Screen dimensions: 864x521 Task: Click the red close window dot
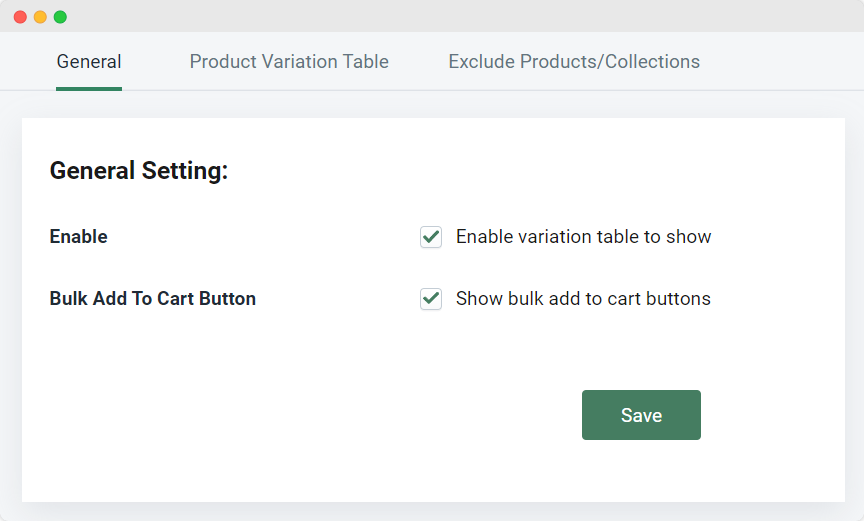click(x=20, y=17)
